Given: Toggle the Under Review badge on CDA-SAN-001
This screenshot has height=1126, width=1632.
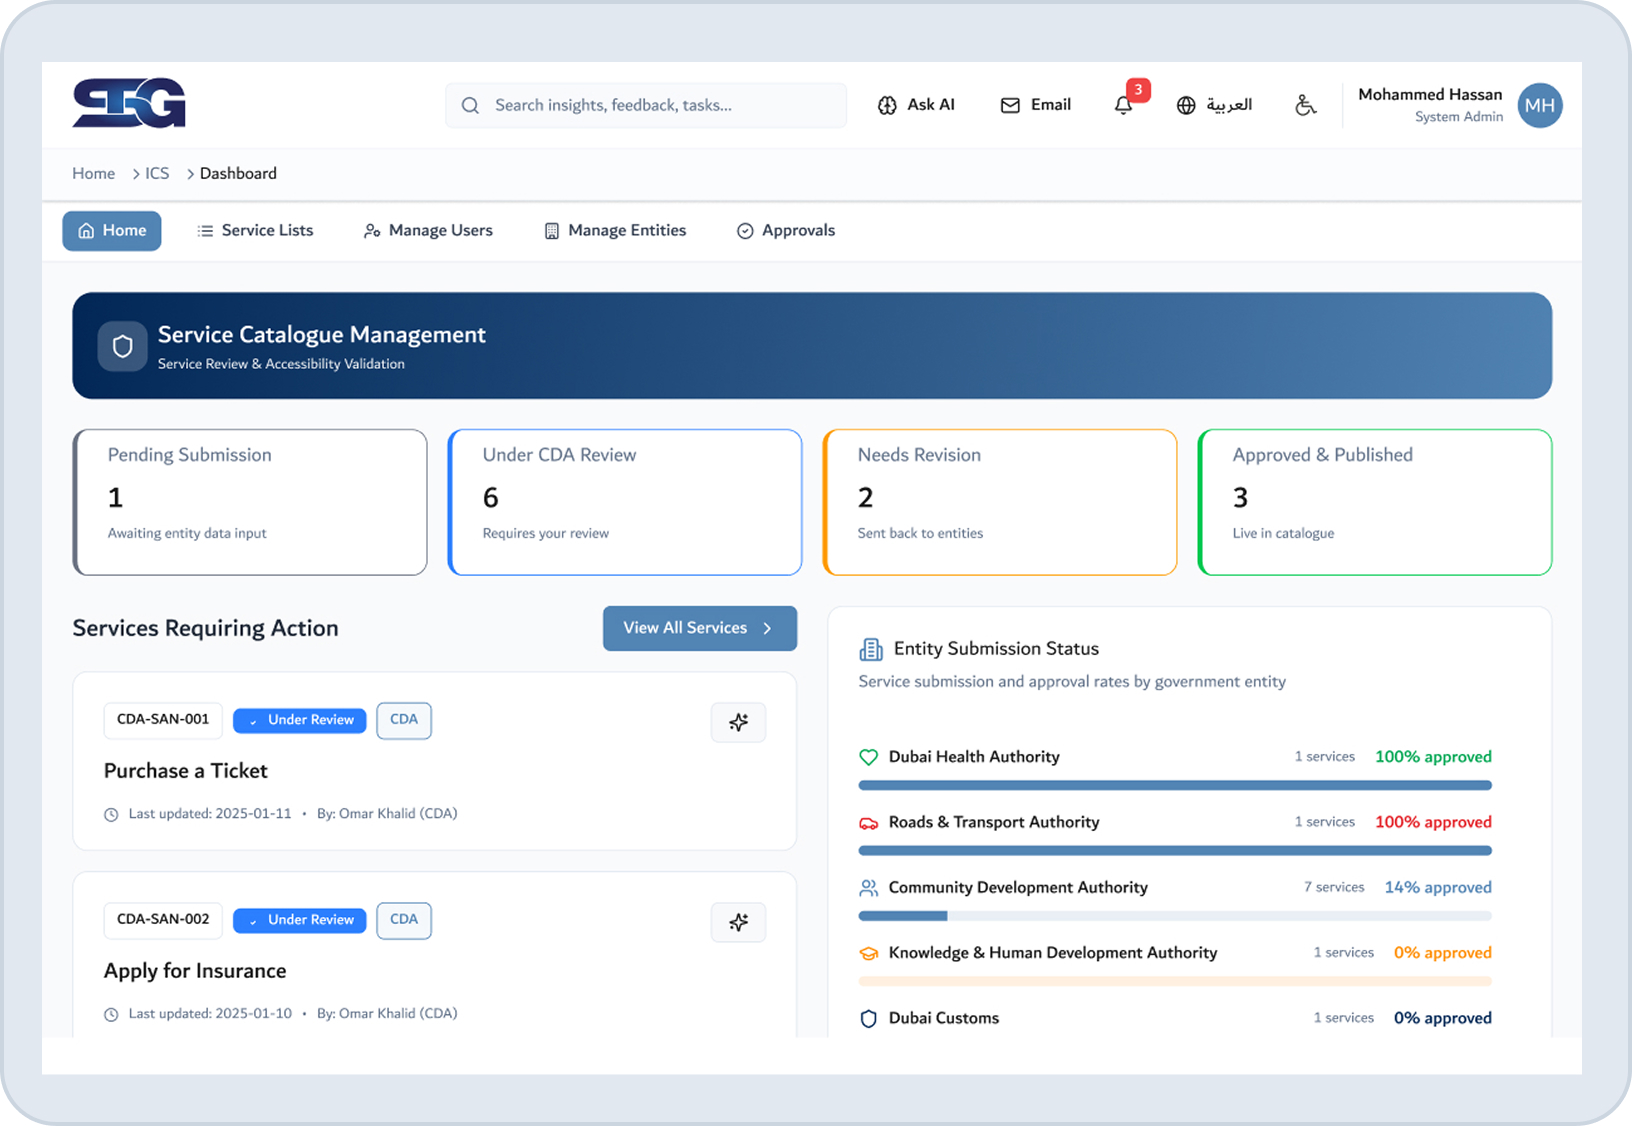Looking at the screenshot, I should click(299, 720).
